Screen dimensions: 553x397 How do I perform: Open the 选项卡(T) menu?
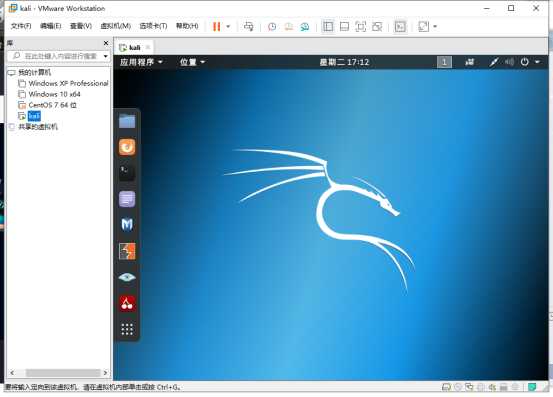pos(153,26)
